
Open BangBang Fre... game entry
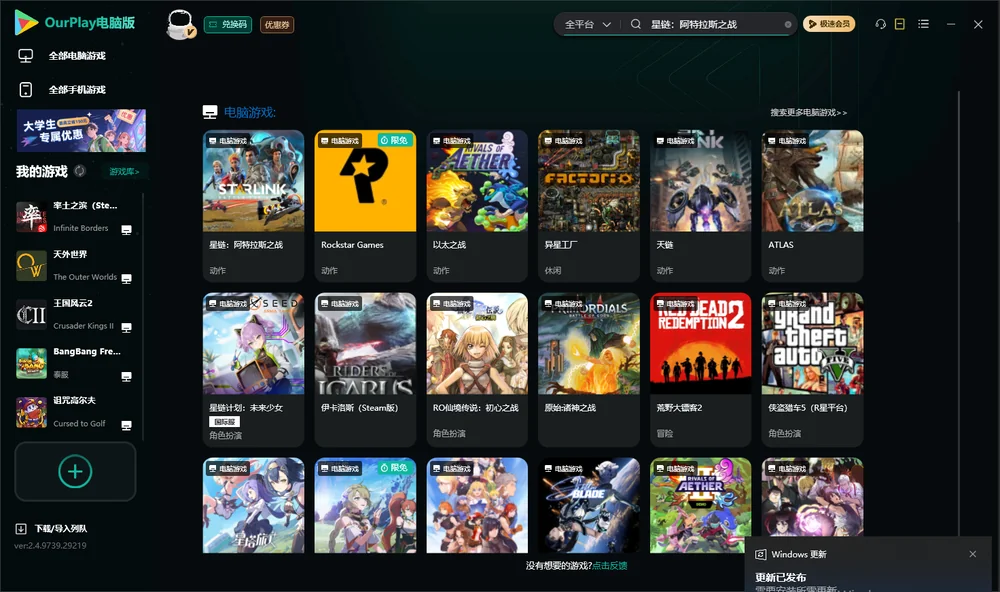pyautogui.click(x=75, y=363)
